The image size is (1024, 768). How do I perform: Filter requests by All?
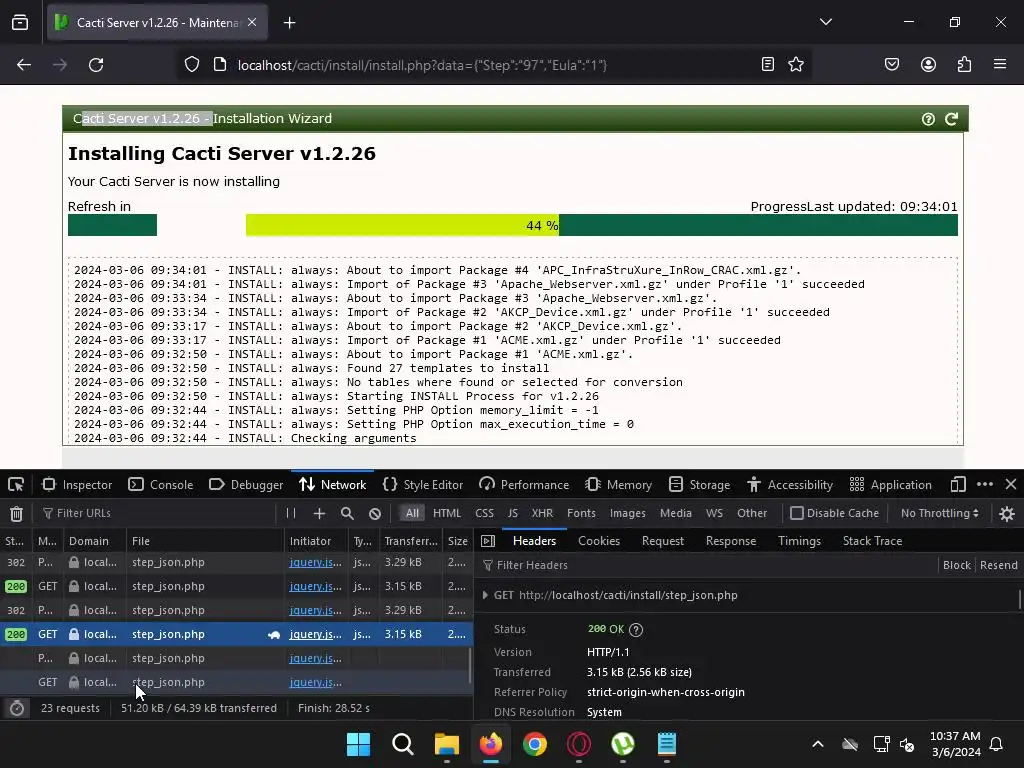point(412,513)
